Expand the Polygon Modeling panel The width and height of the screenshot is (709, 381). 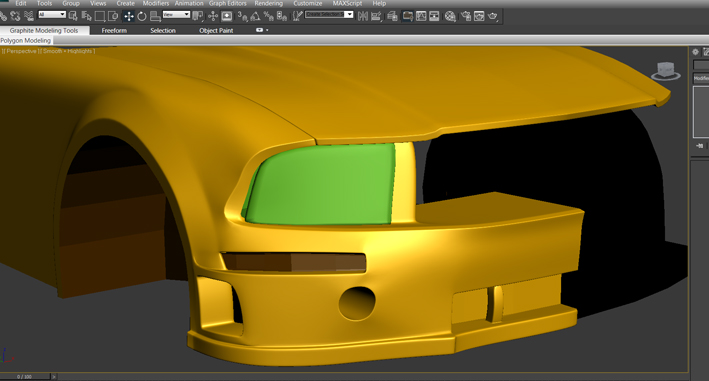(26, 41)
